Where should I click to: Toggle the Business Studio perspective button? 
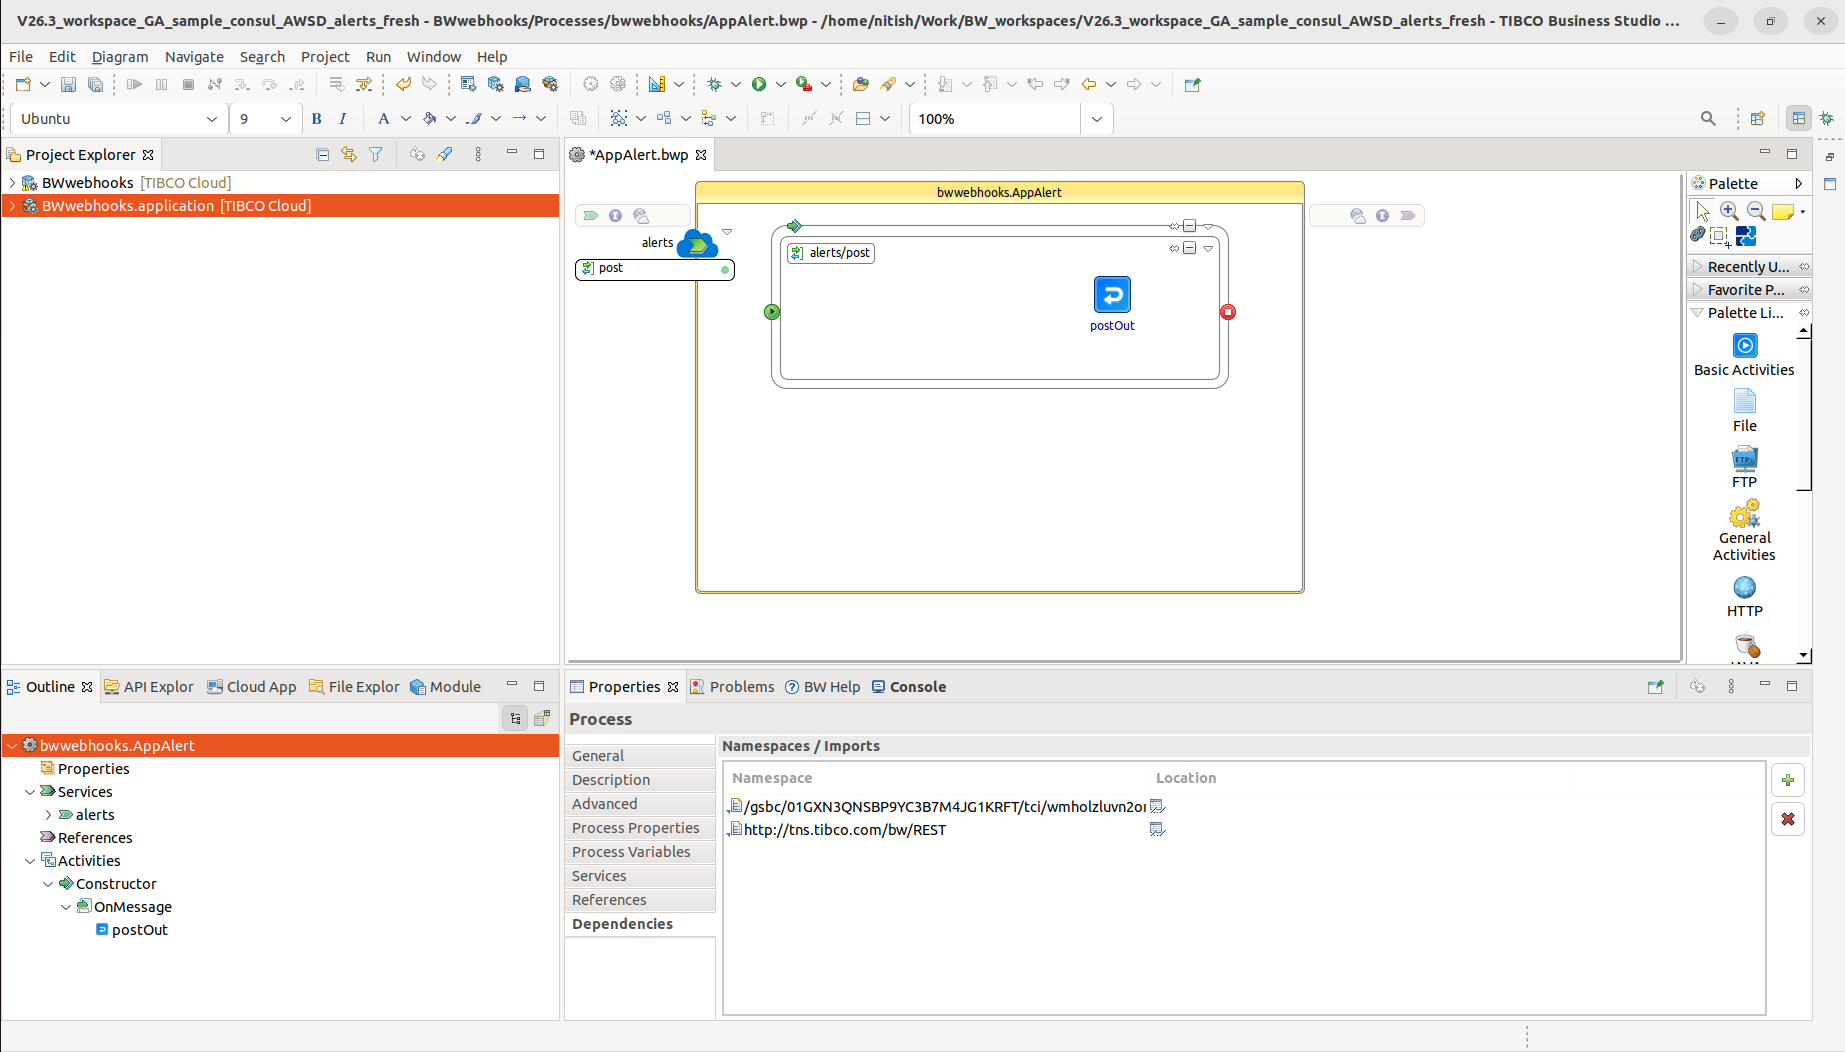(1799, 119)
